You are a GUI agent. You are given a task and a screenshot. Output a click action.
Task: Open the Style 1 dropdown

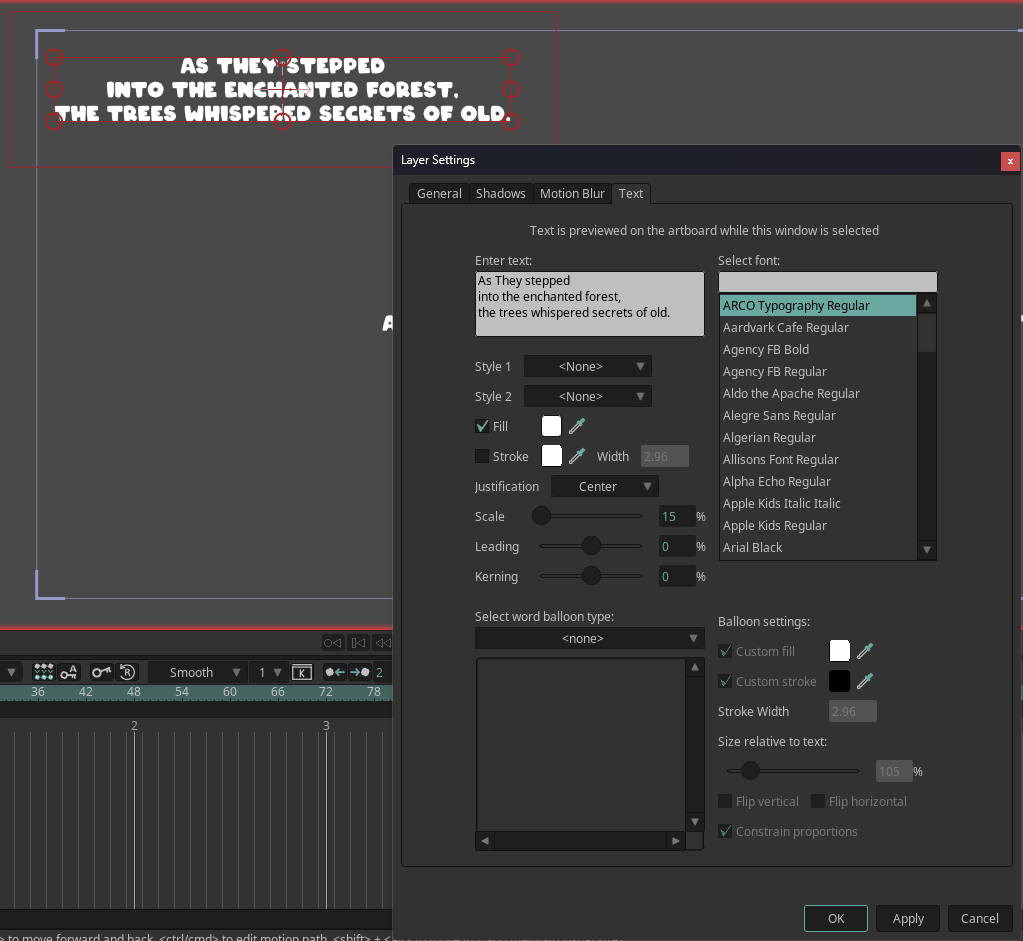588,366
